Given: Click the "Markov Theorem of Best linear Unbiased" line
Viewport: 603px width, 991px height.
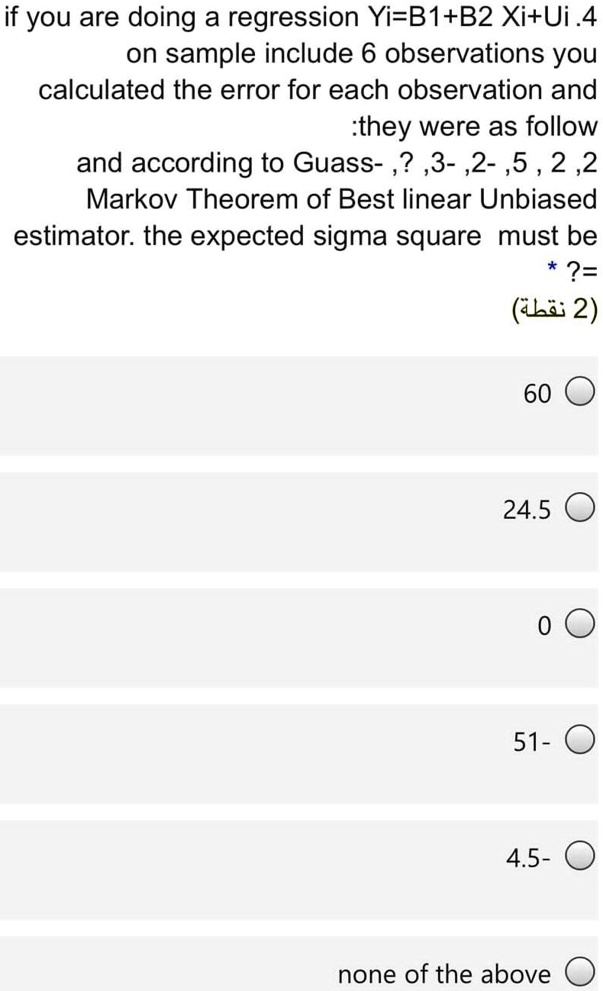Looking at the screenshot, I should [341, 198].
